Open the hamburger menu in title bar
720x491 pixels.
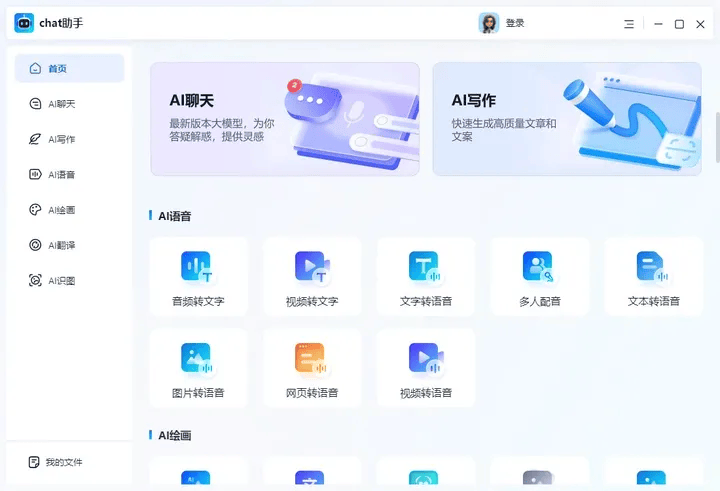tap(629, 24)
